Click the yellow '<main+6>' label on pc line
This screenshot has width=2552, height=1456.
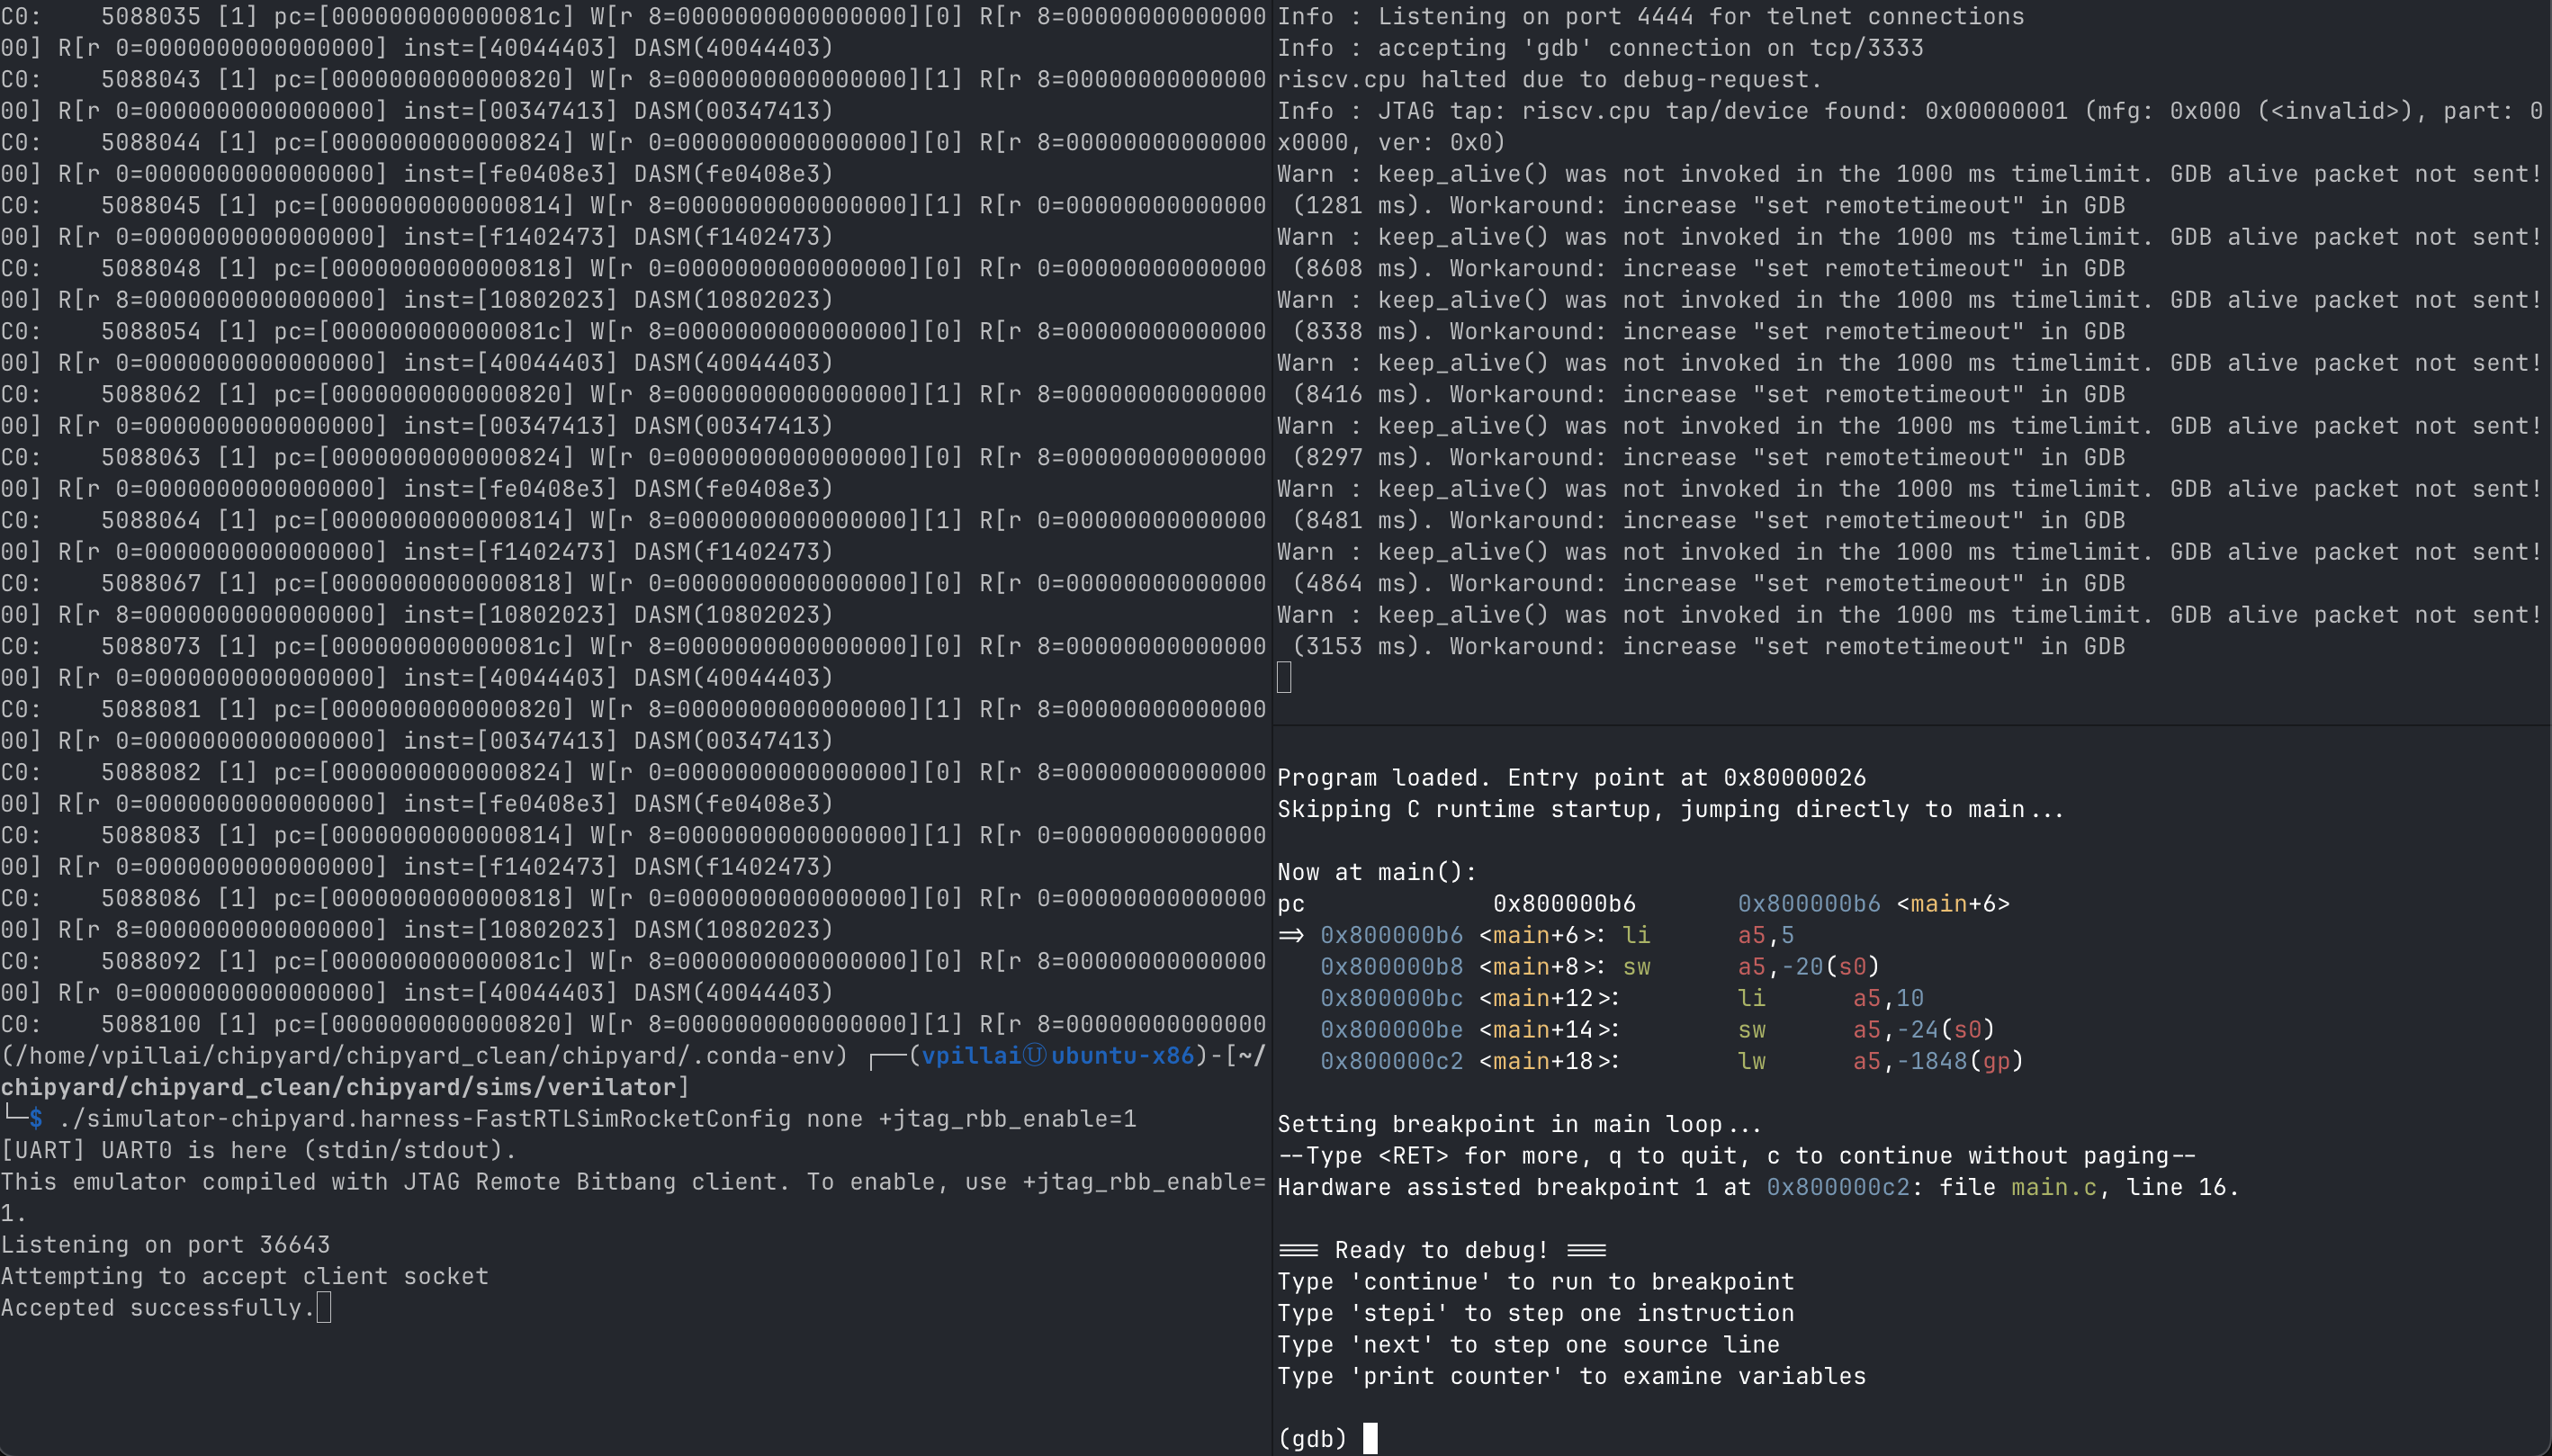[x=1953, y=904]
